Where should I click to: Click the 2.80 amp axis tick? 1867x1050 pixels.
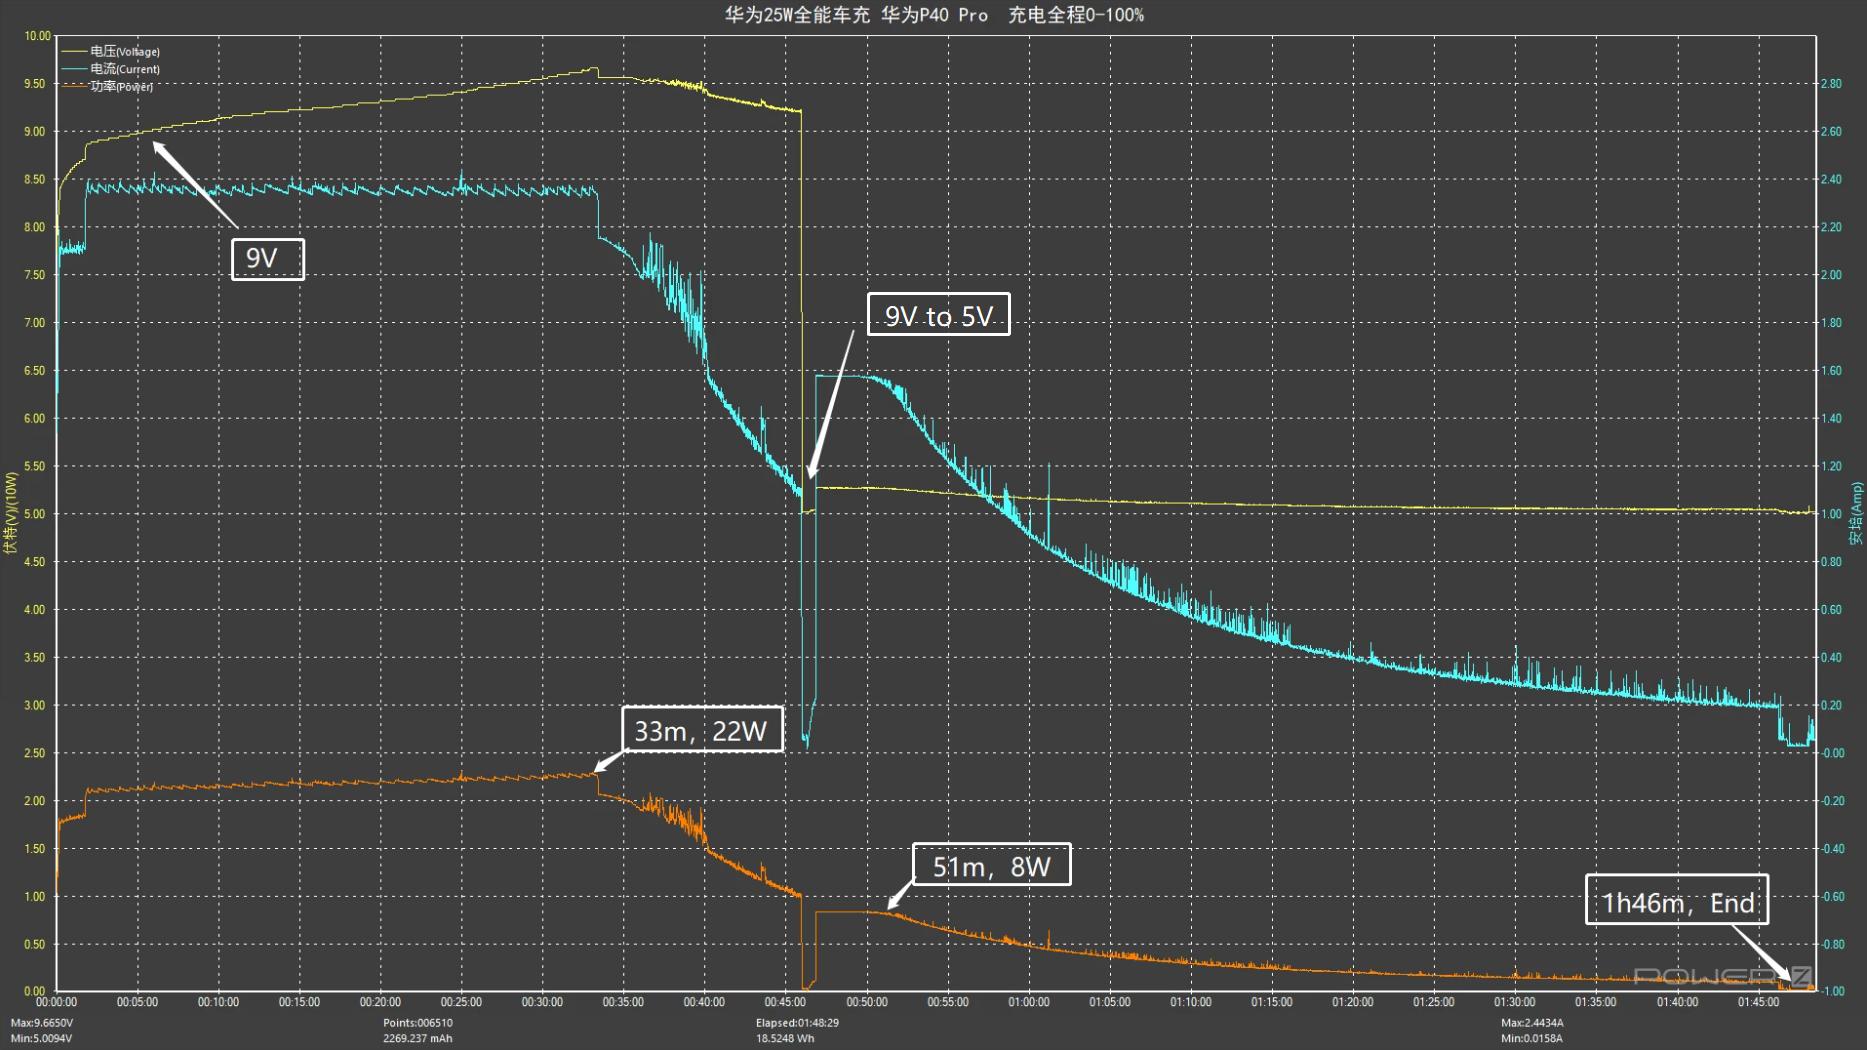(1832, 84)
